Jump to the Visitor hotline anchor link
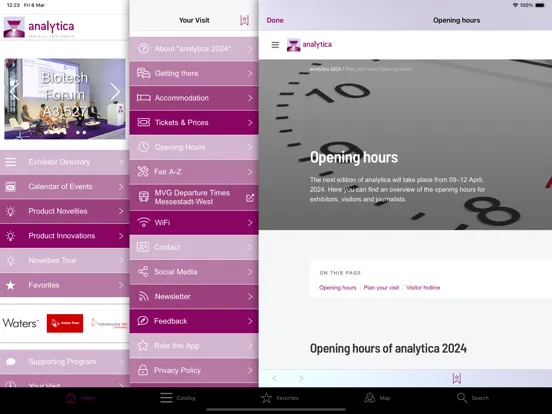This screenshot has height=414, width=552. [x=423, y=288]
